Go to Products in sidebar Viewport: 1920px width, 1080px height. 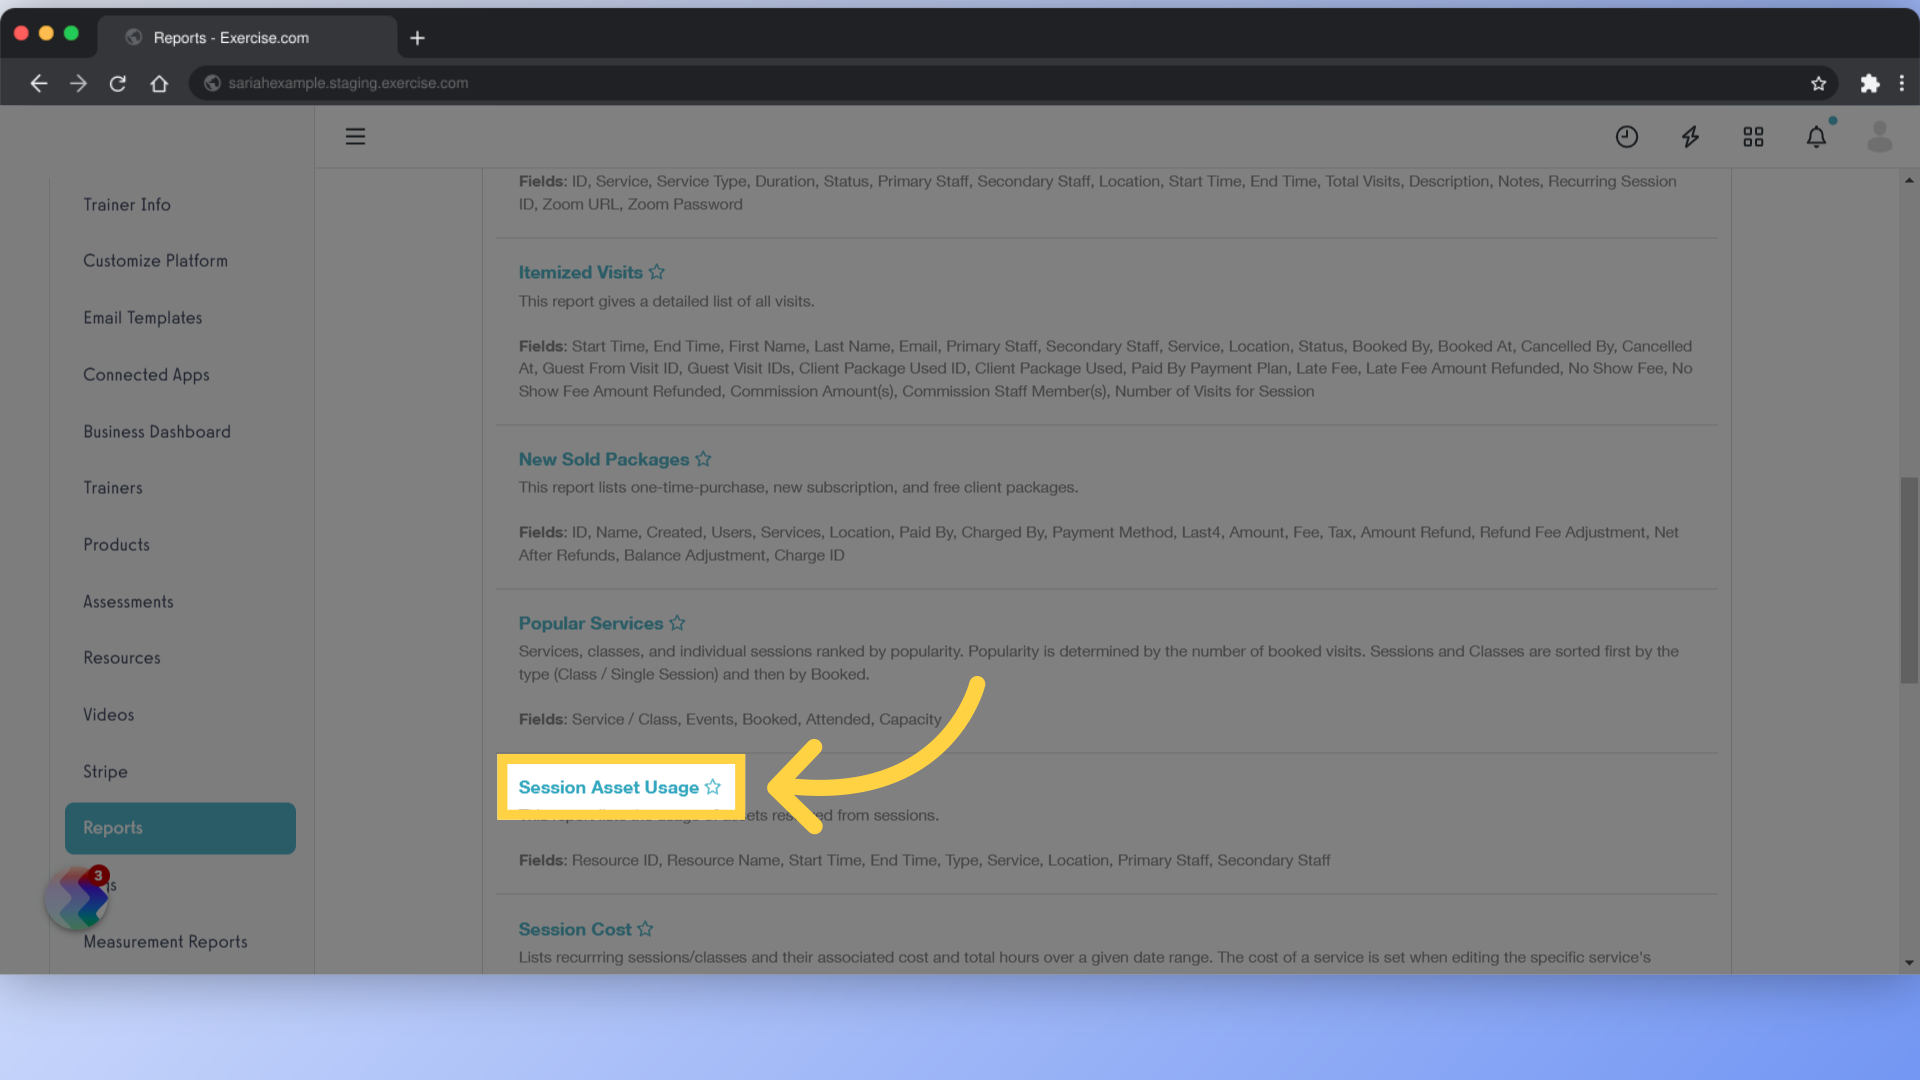[x=116, y=544]
